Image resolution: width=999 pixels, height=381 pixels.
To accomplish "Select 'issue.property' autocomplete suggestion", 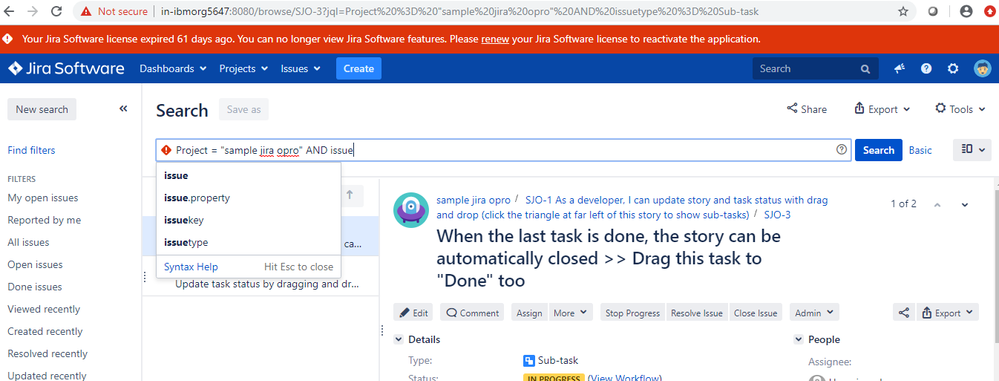I will (x=248, y=198).
